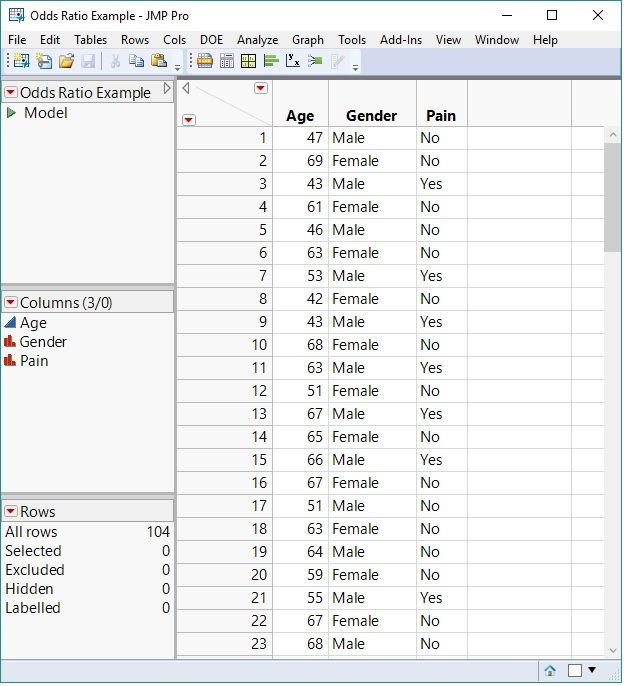Screen dimensions: 627x686
Task: Open the Odds Ratio Example red triangle menu
Action: 11,93
